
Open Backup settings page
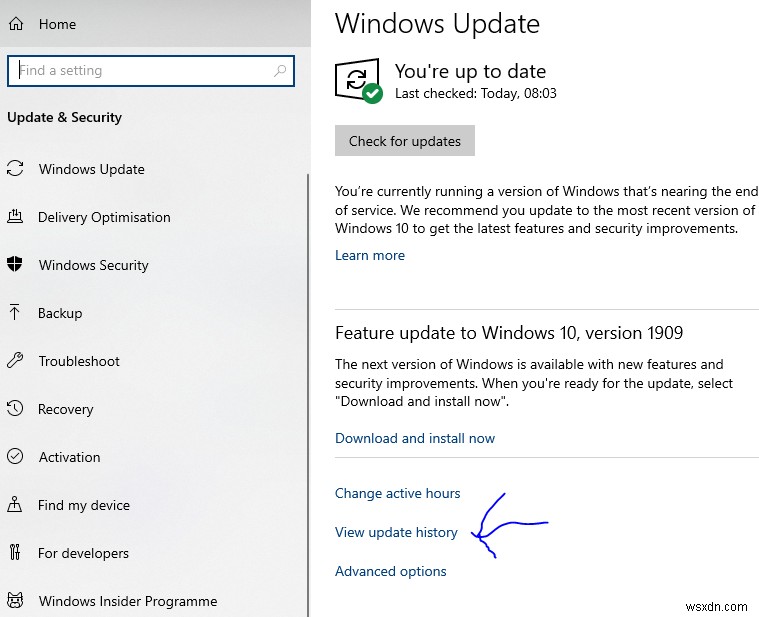click(60, 313)
